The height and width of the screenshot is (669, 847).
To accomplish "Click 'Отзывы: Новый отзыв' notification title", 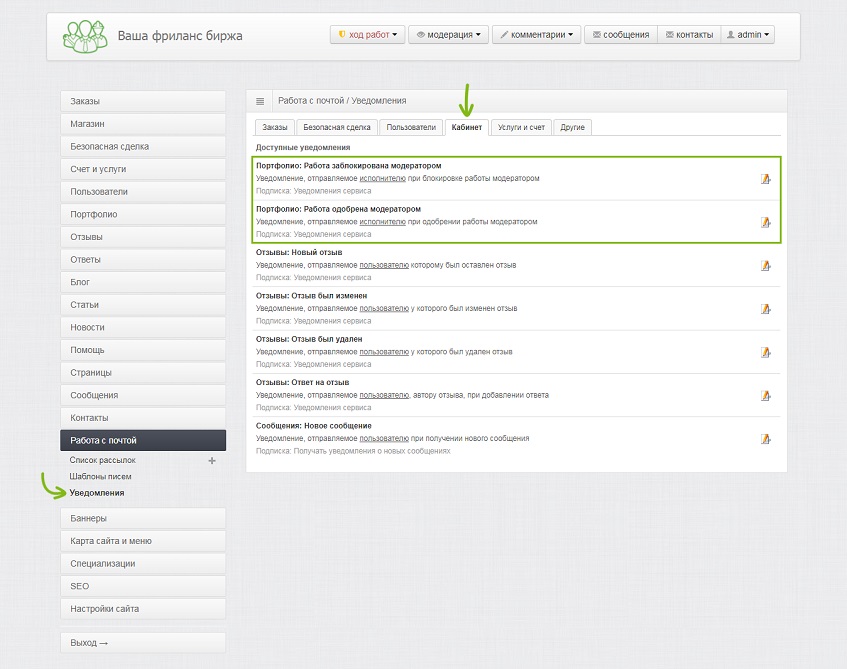I will click(x=299, y=252).
